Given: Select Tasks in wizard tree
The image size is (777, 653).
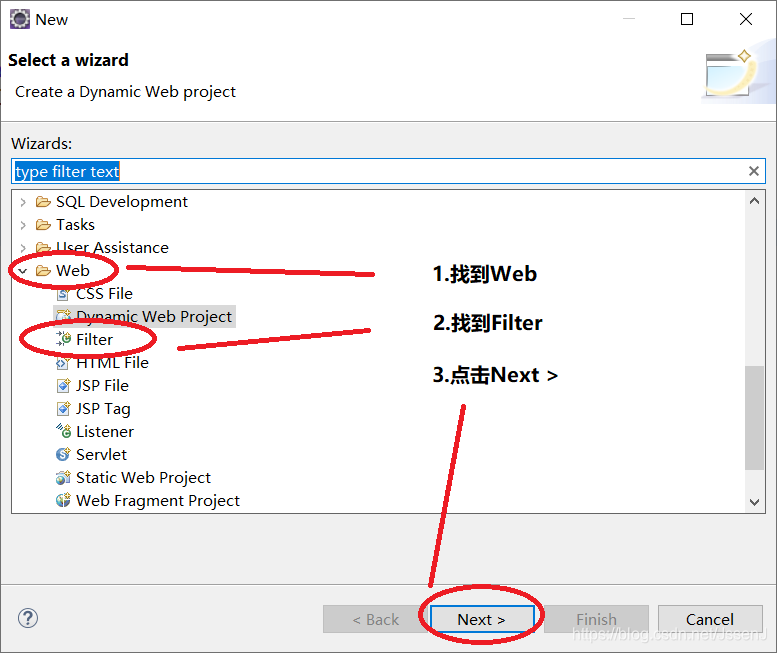Looking at the screenshot, I should [75, 225].
